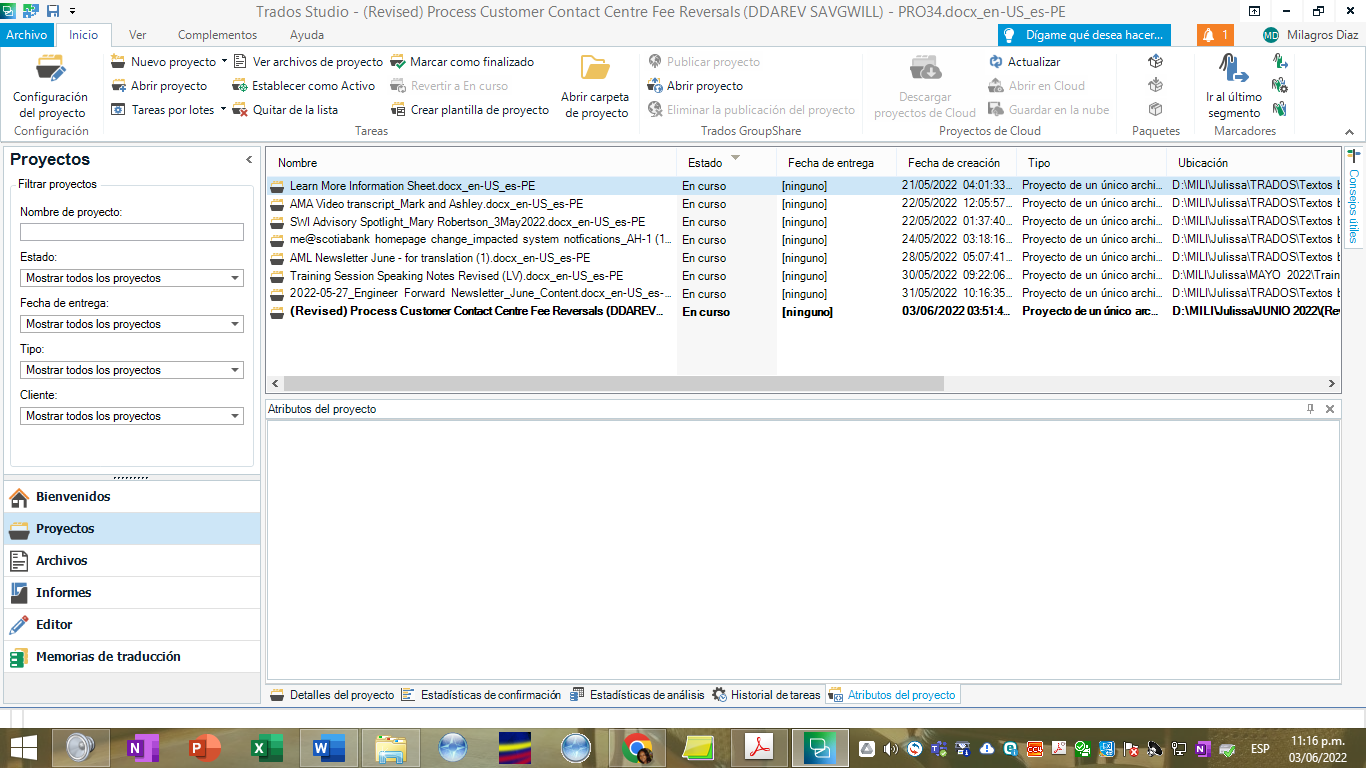Viewport: 1366px width, 768px height.
Task: Open the Nuevo proyecto dropdown arrow
Action: click(224, 61)
